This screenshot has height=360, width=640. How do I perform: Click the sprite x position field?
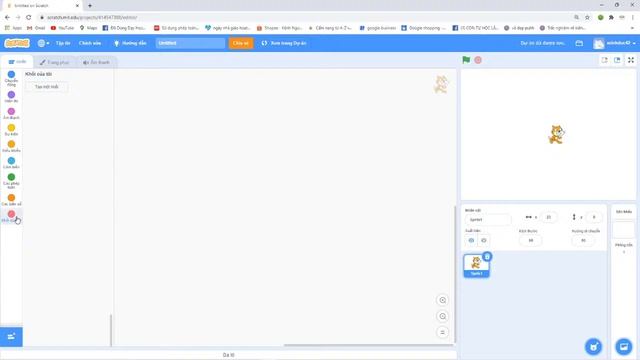[x=549, y=217]
